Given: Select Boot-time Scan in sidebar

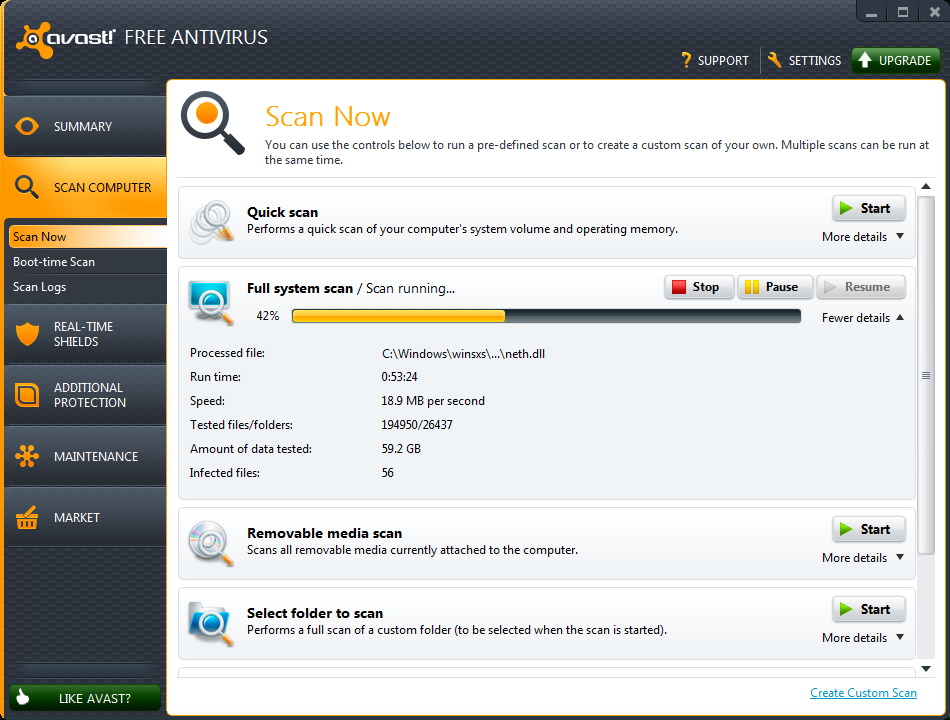Looking at the screenshot, I should pyautogui.click(x=88, y=262).
